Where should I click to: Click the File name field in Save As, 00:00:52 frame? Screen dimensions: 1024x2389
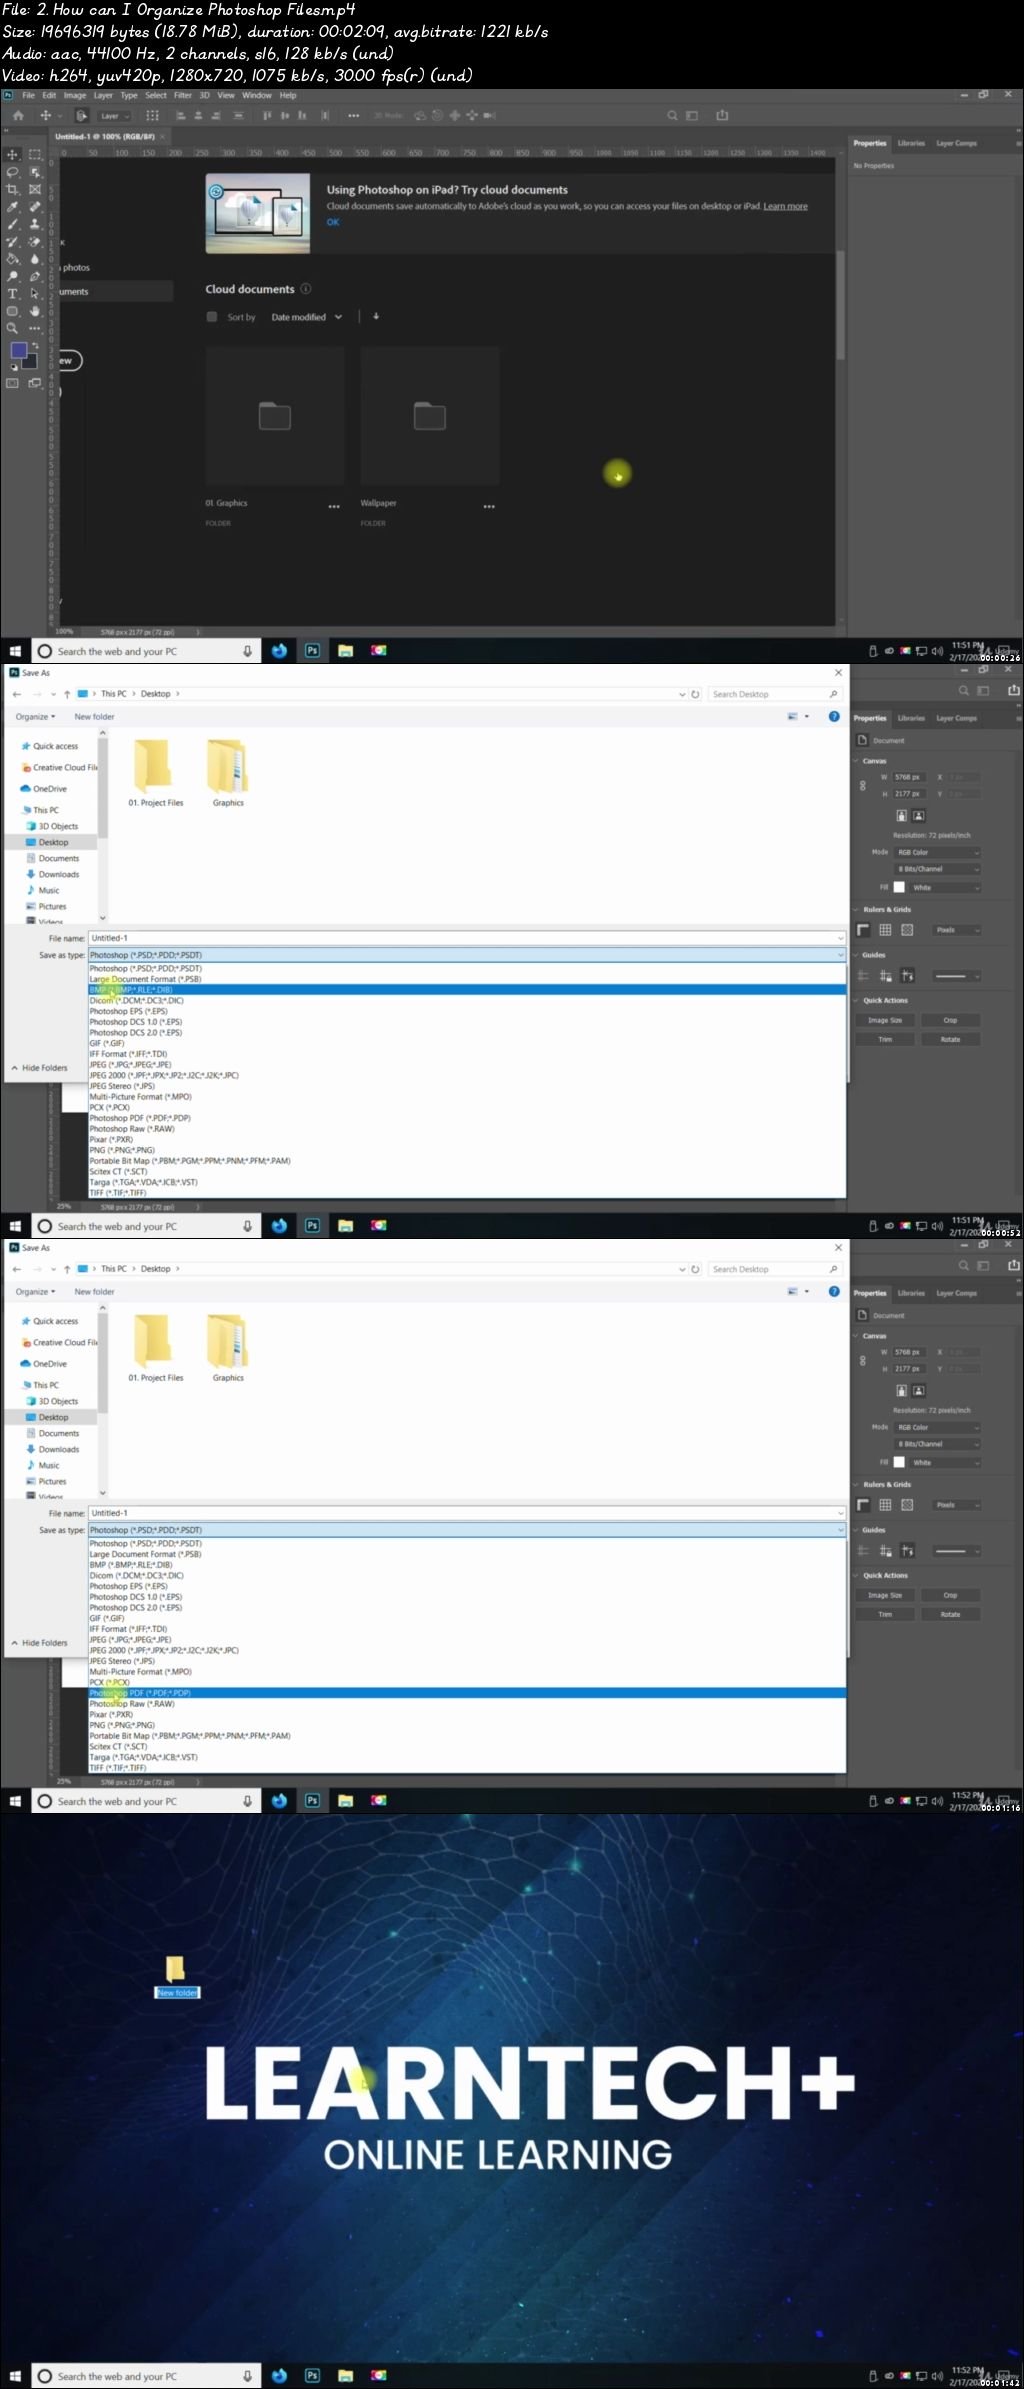tap(467, 938)
